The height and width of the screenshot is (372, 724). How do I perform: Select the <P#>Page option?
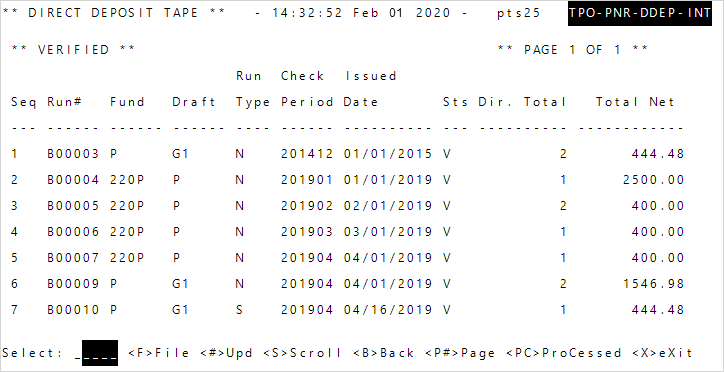[x=460, y=353]
